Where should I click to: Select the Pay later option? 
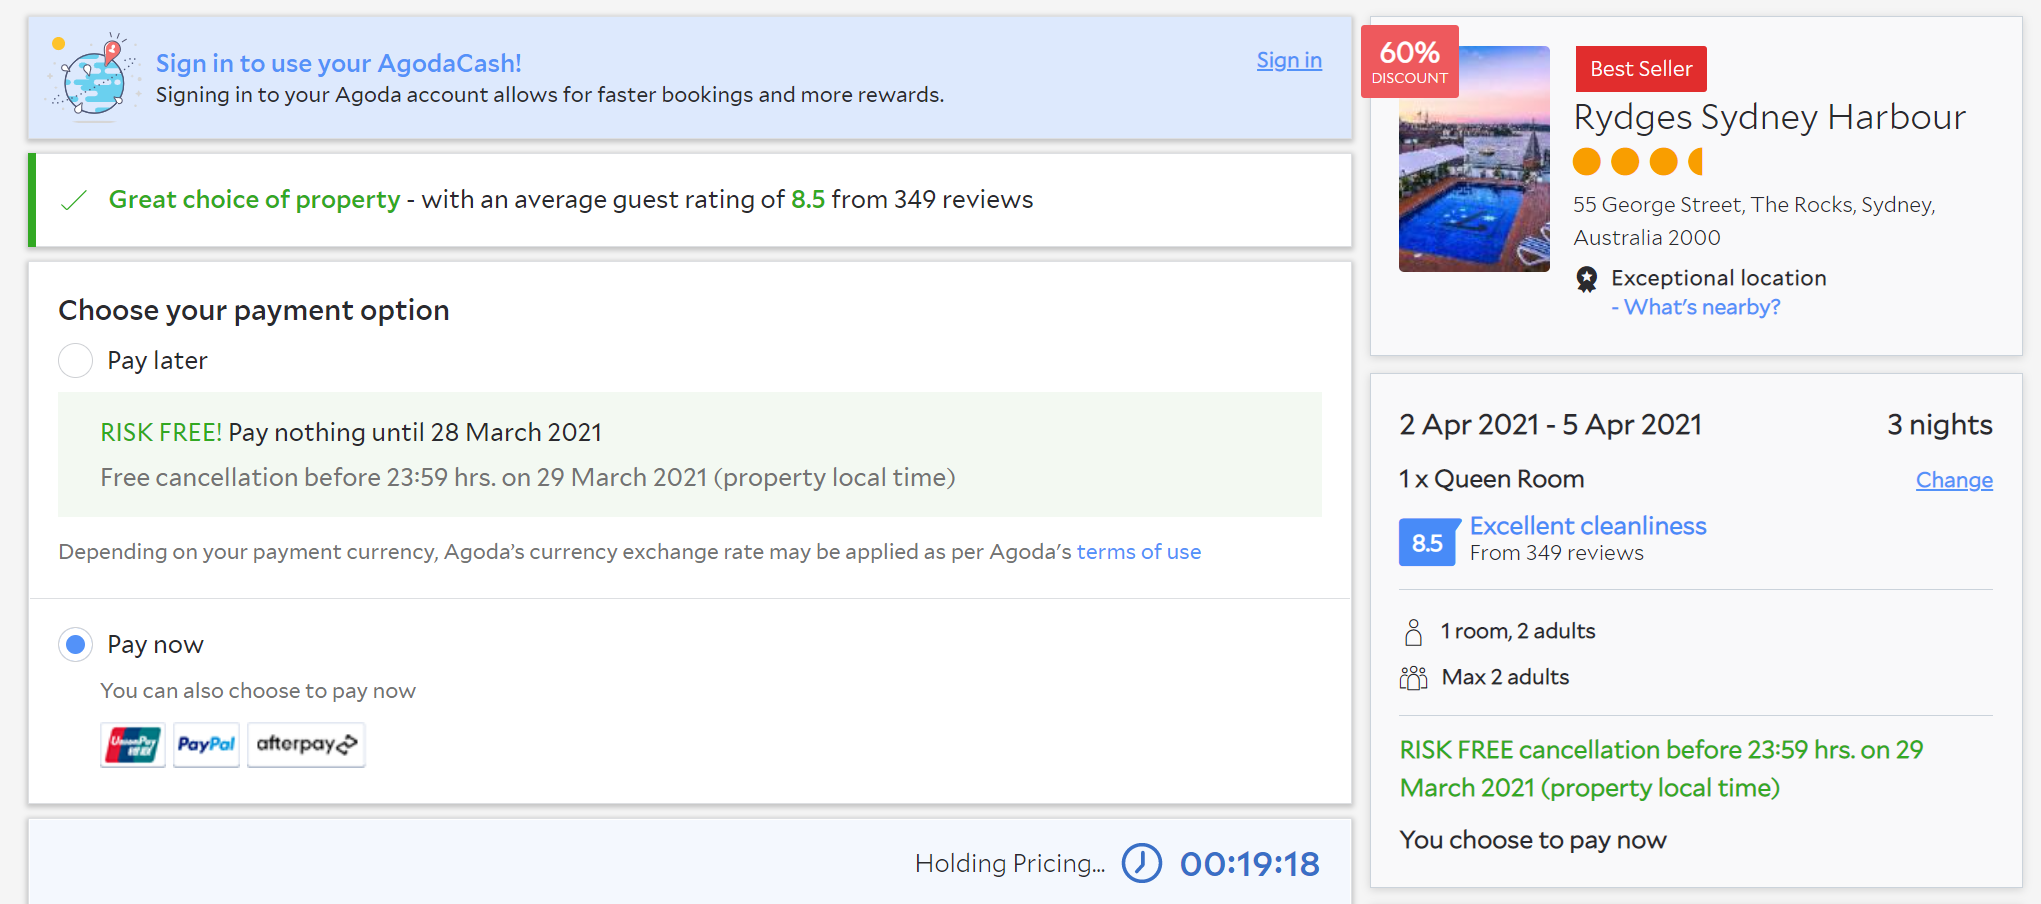75,360
